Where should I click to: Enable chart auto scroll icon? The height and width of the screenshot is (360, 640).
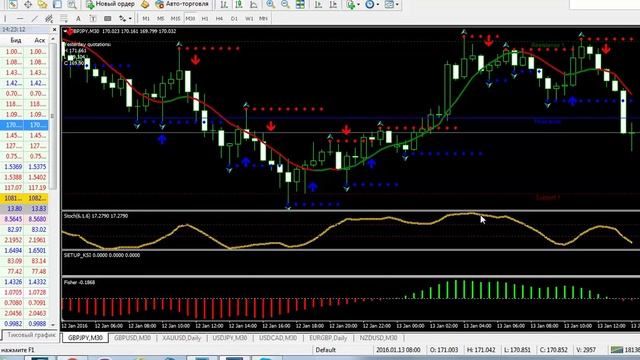(318, 4)
